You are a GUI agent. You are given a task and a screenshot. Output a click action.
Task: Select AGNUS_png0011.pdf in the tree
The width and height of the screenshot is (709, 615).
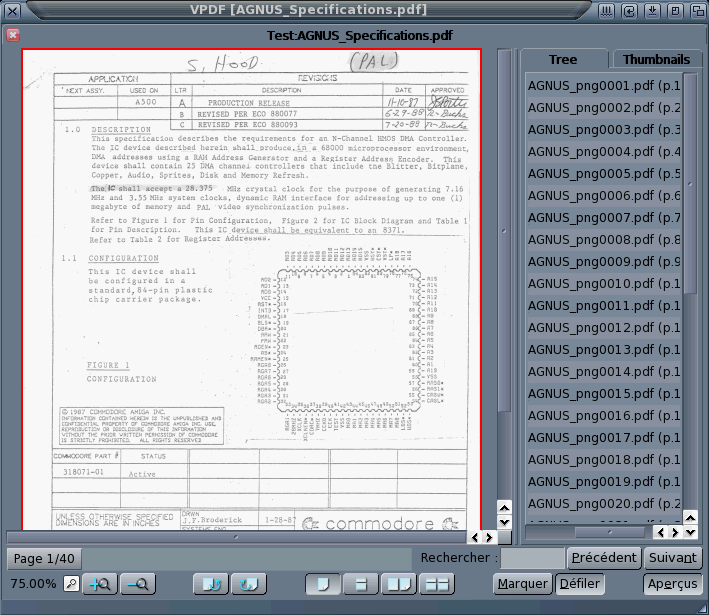tap(604, 306)
